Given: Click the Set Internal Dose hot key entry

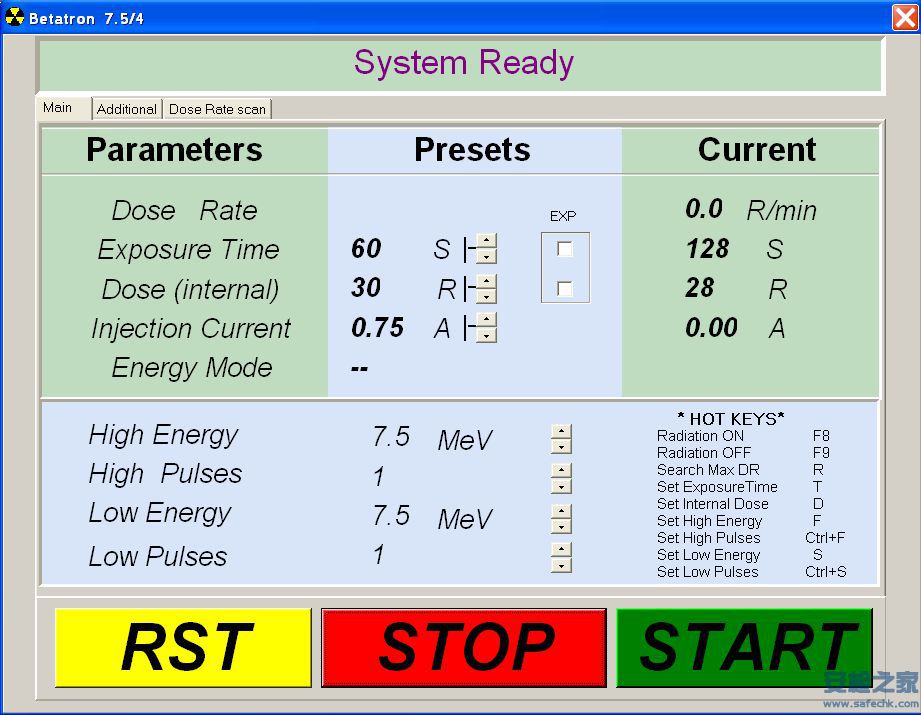Looking at the screenshot, I should click(x=740, y=504).
